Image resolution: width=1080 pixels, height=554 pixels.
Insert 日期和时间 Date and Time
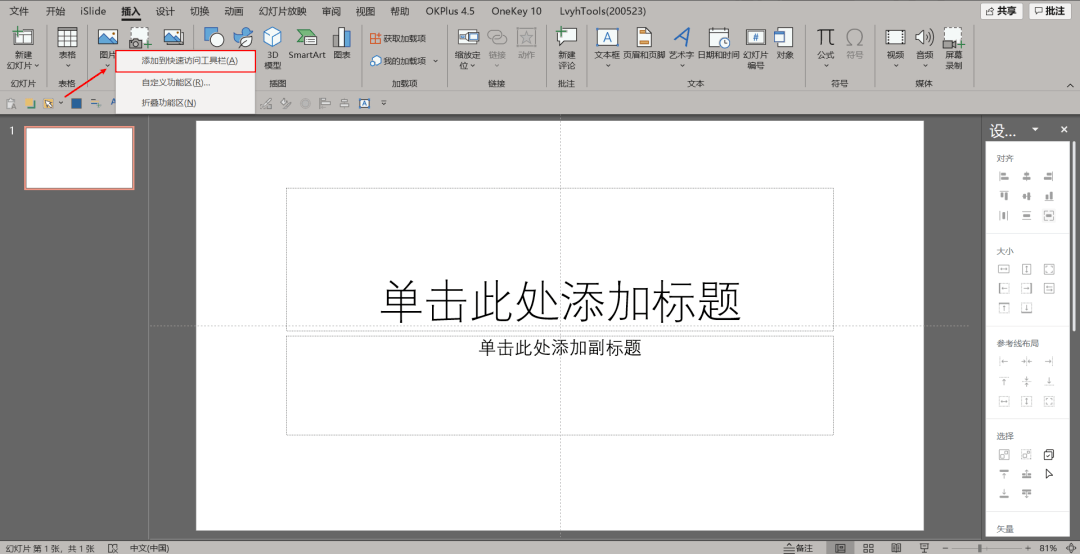pyautogui.click(x=718, y=43)
